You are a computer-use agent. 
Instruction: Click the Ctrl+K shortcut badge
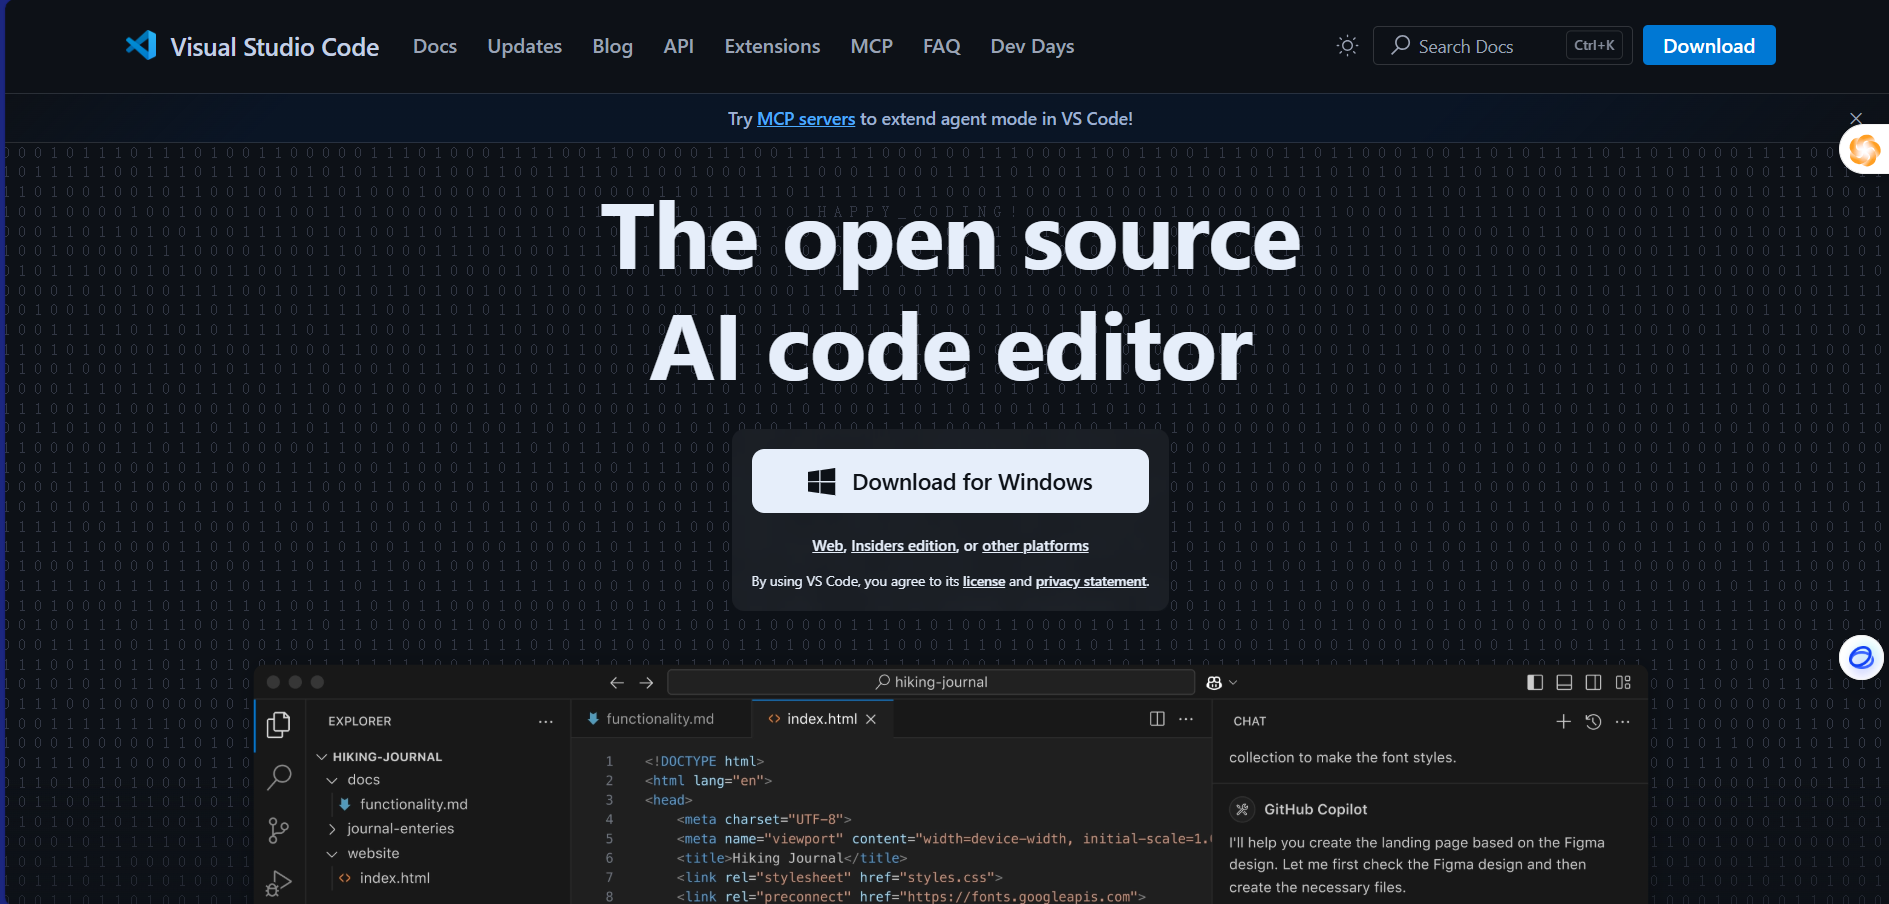click(x=1594, y=45)
